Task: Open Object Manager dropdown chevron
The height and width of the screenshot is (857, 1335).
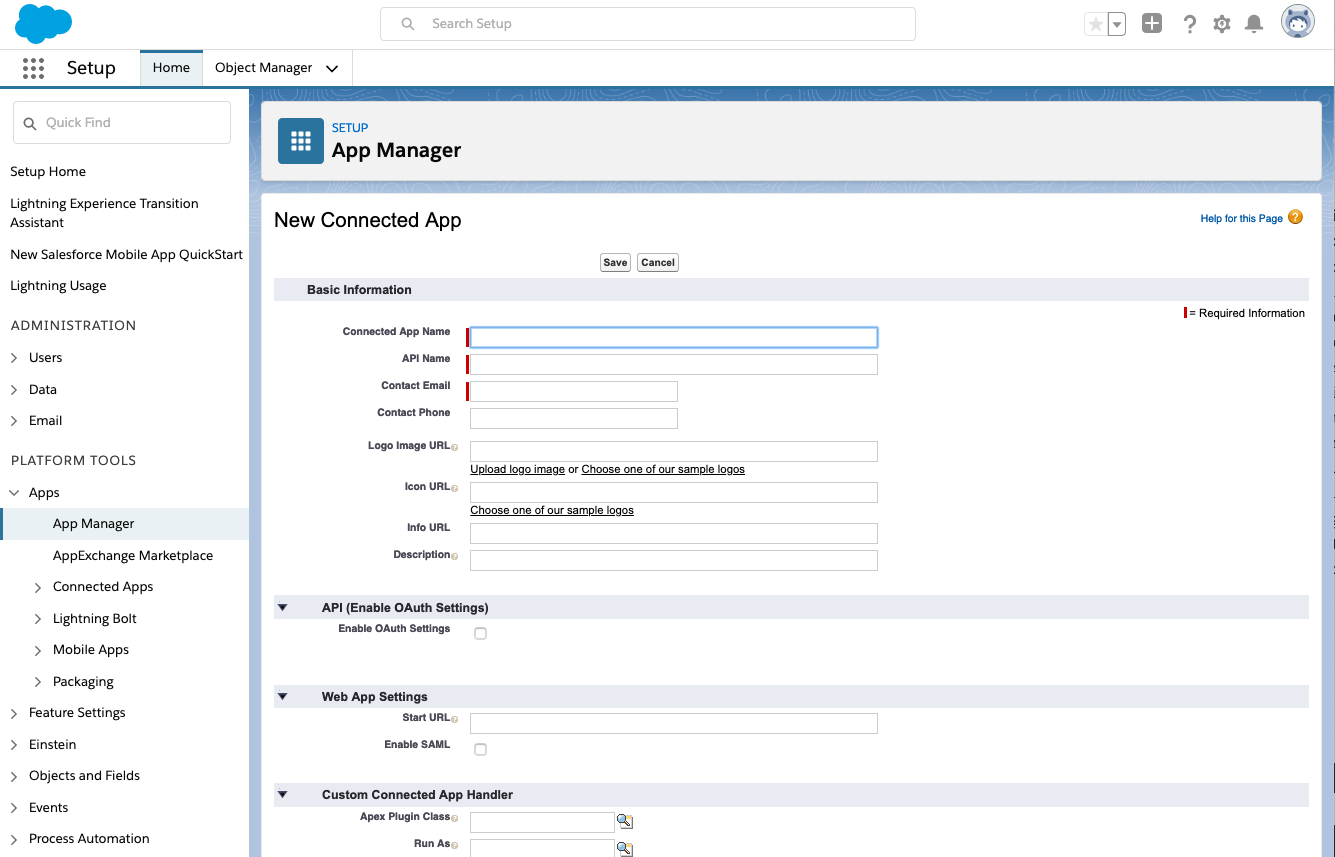Action: (332, 69)
